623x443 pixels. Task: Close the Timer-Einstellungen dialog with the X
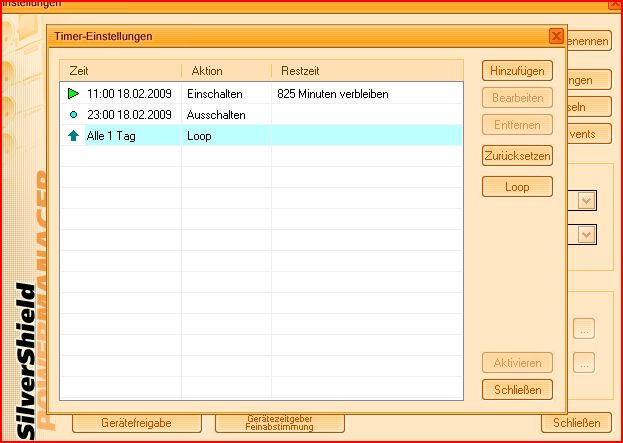556,36
